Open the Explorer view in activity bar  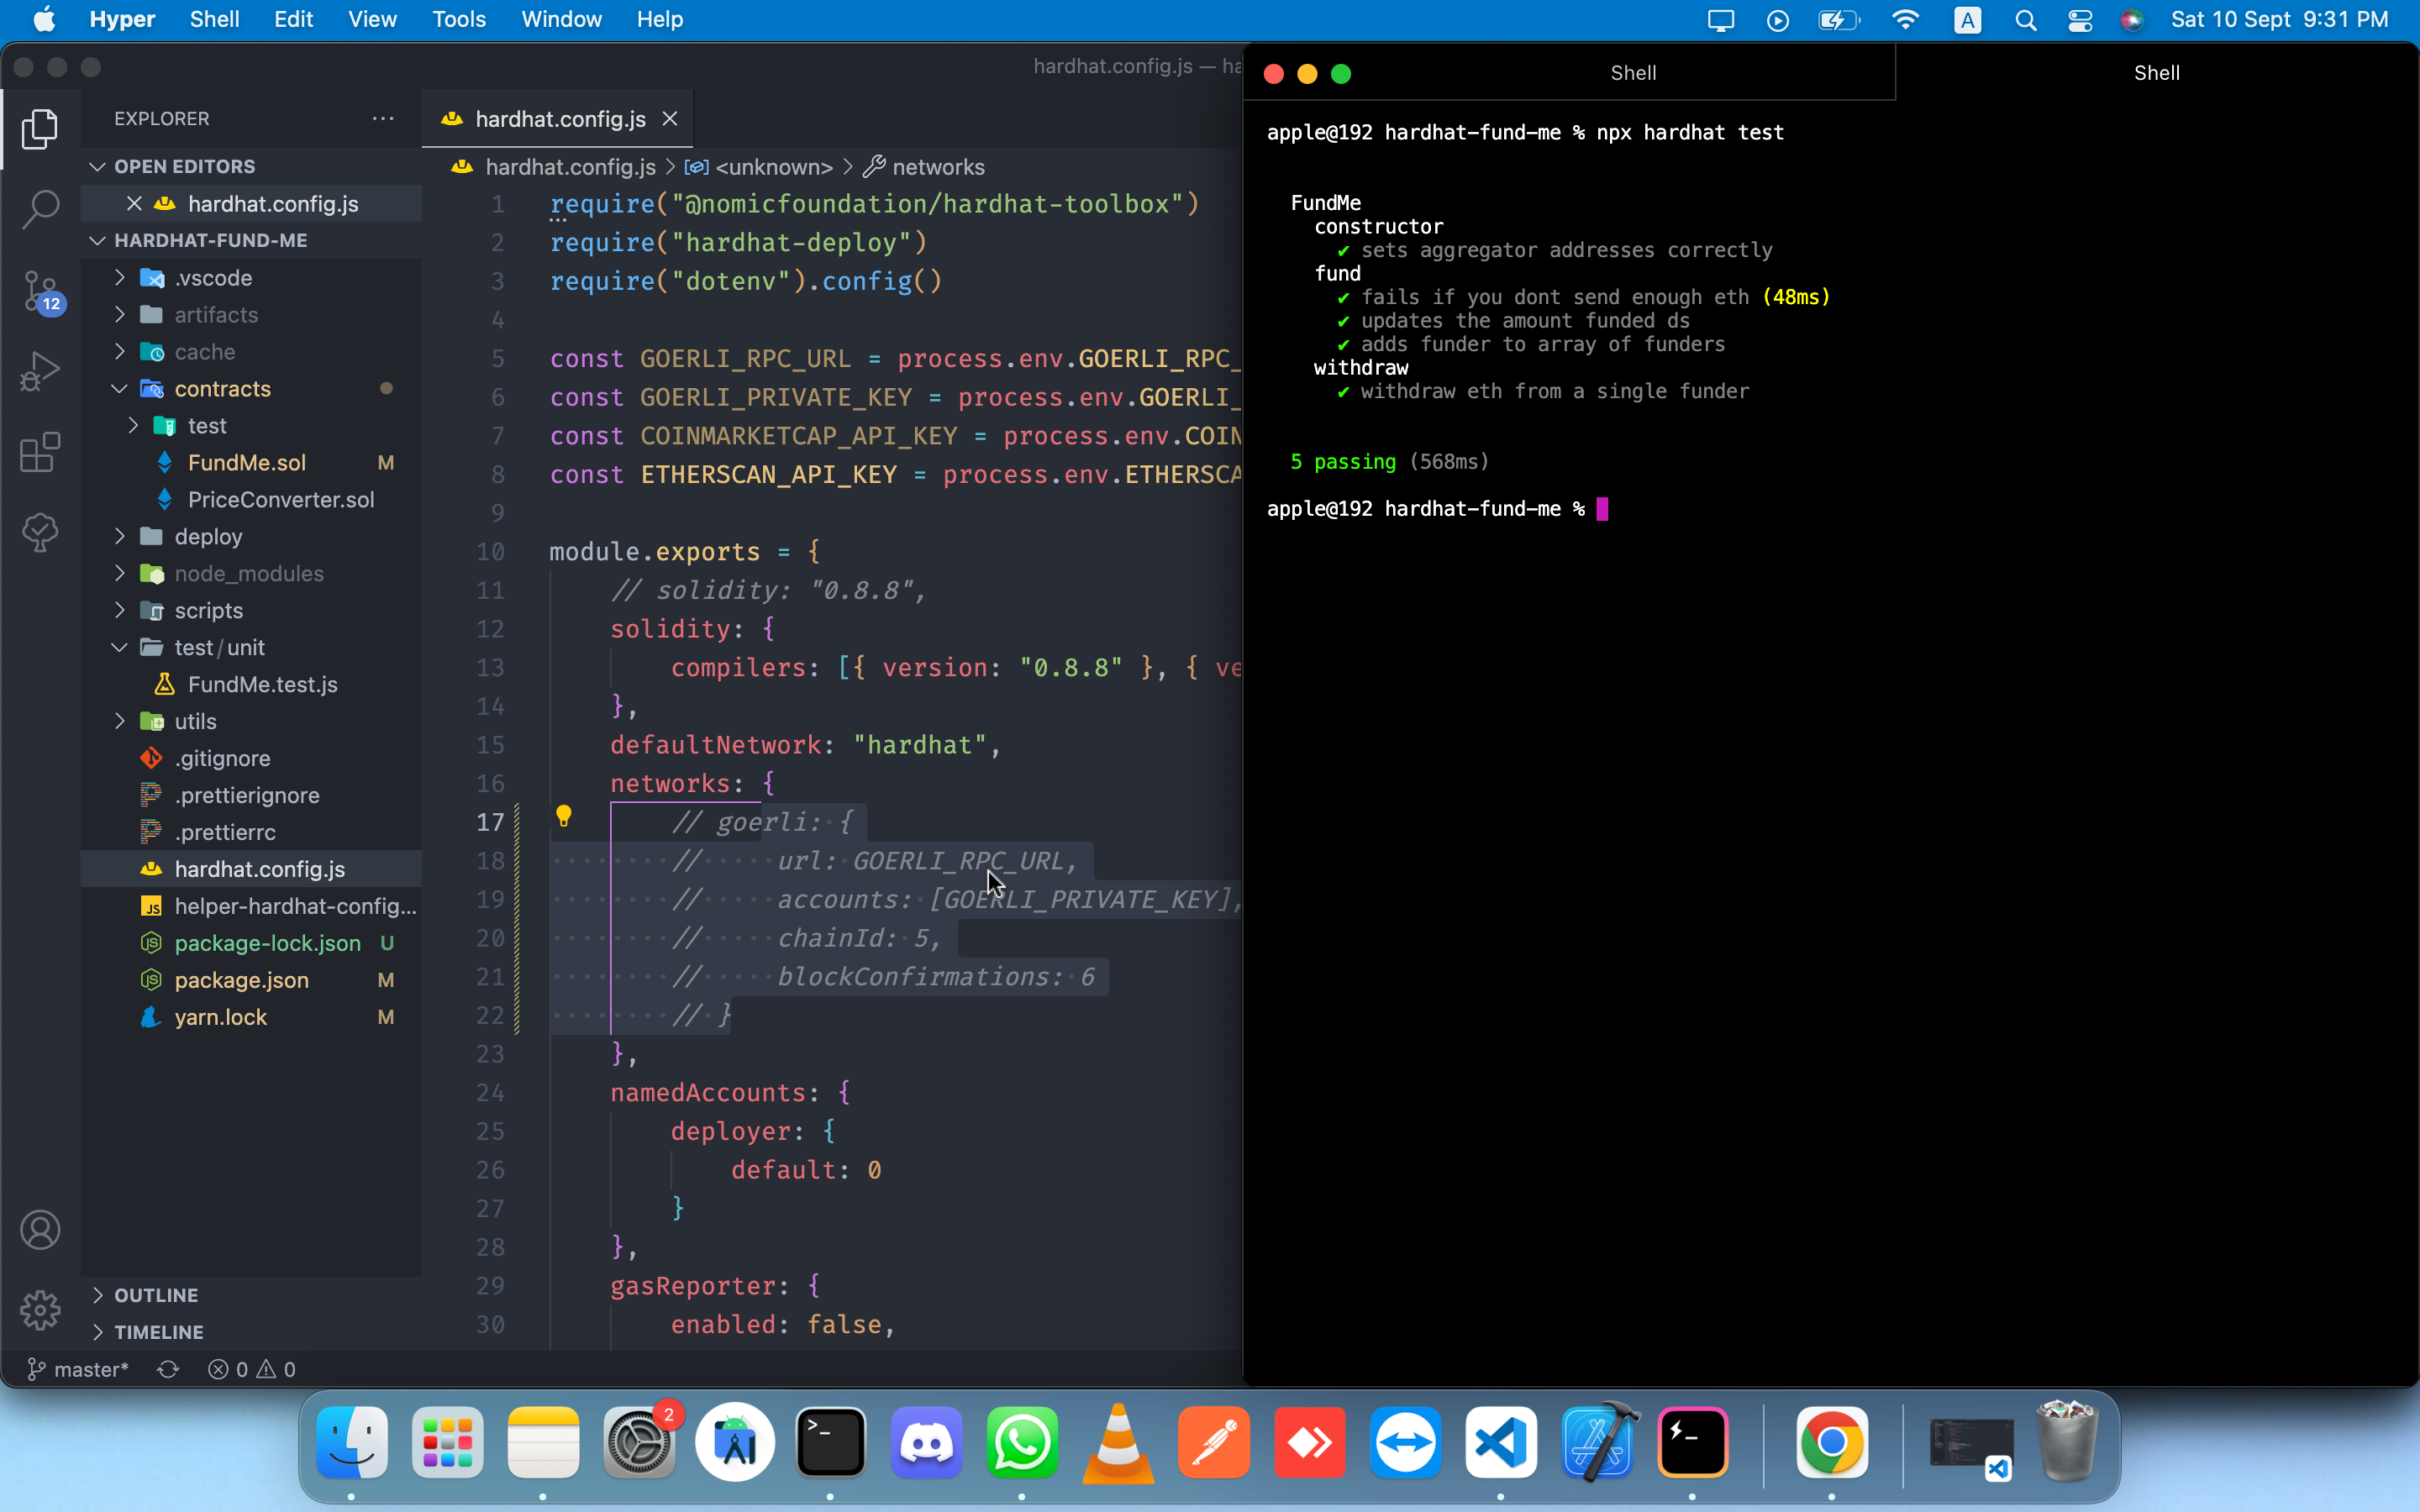click(x=40, y=129)
